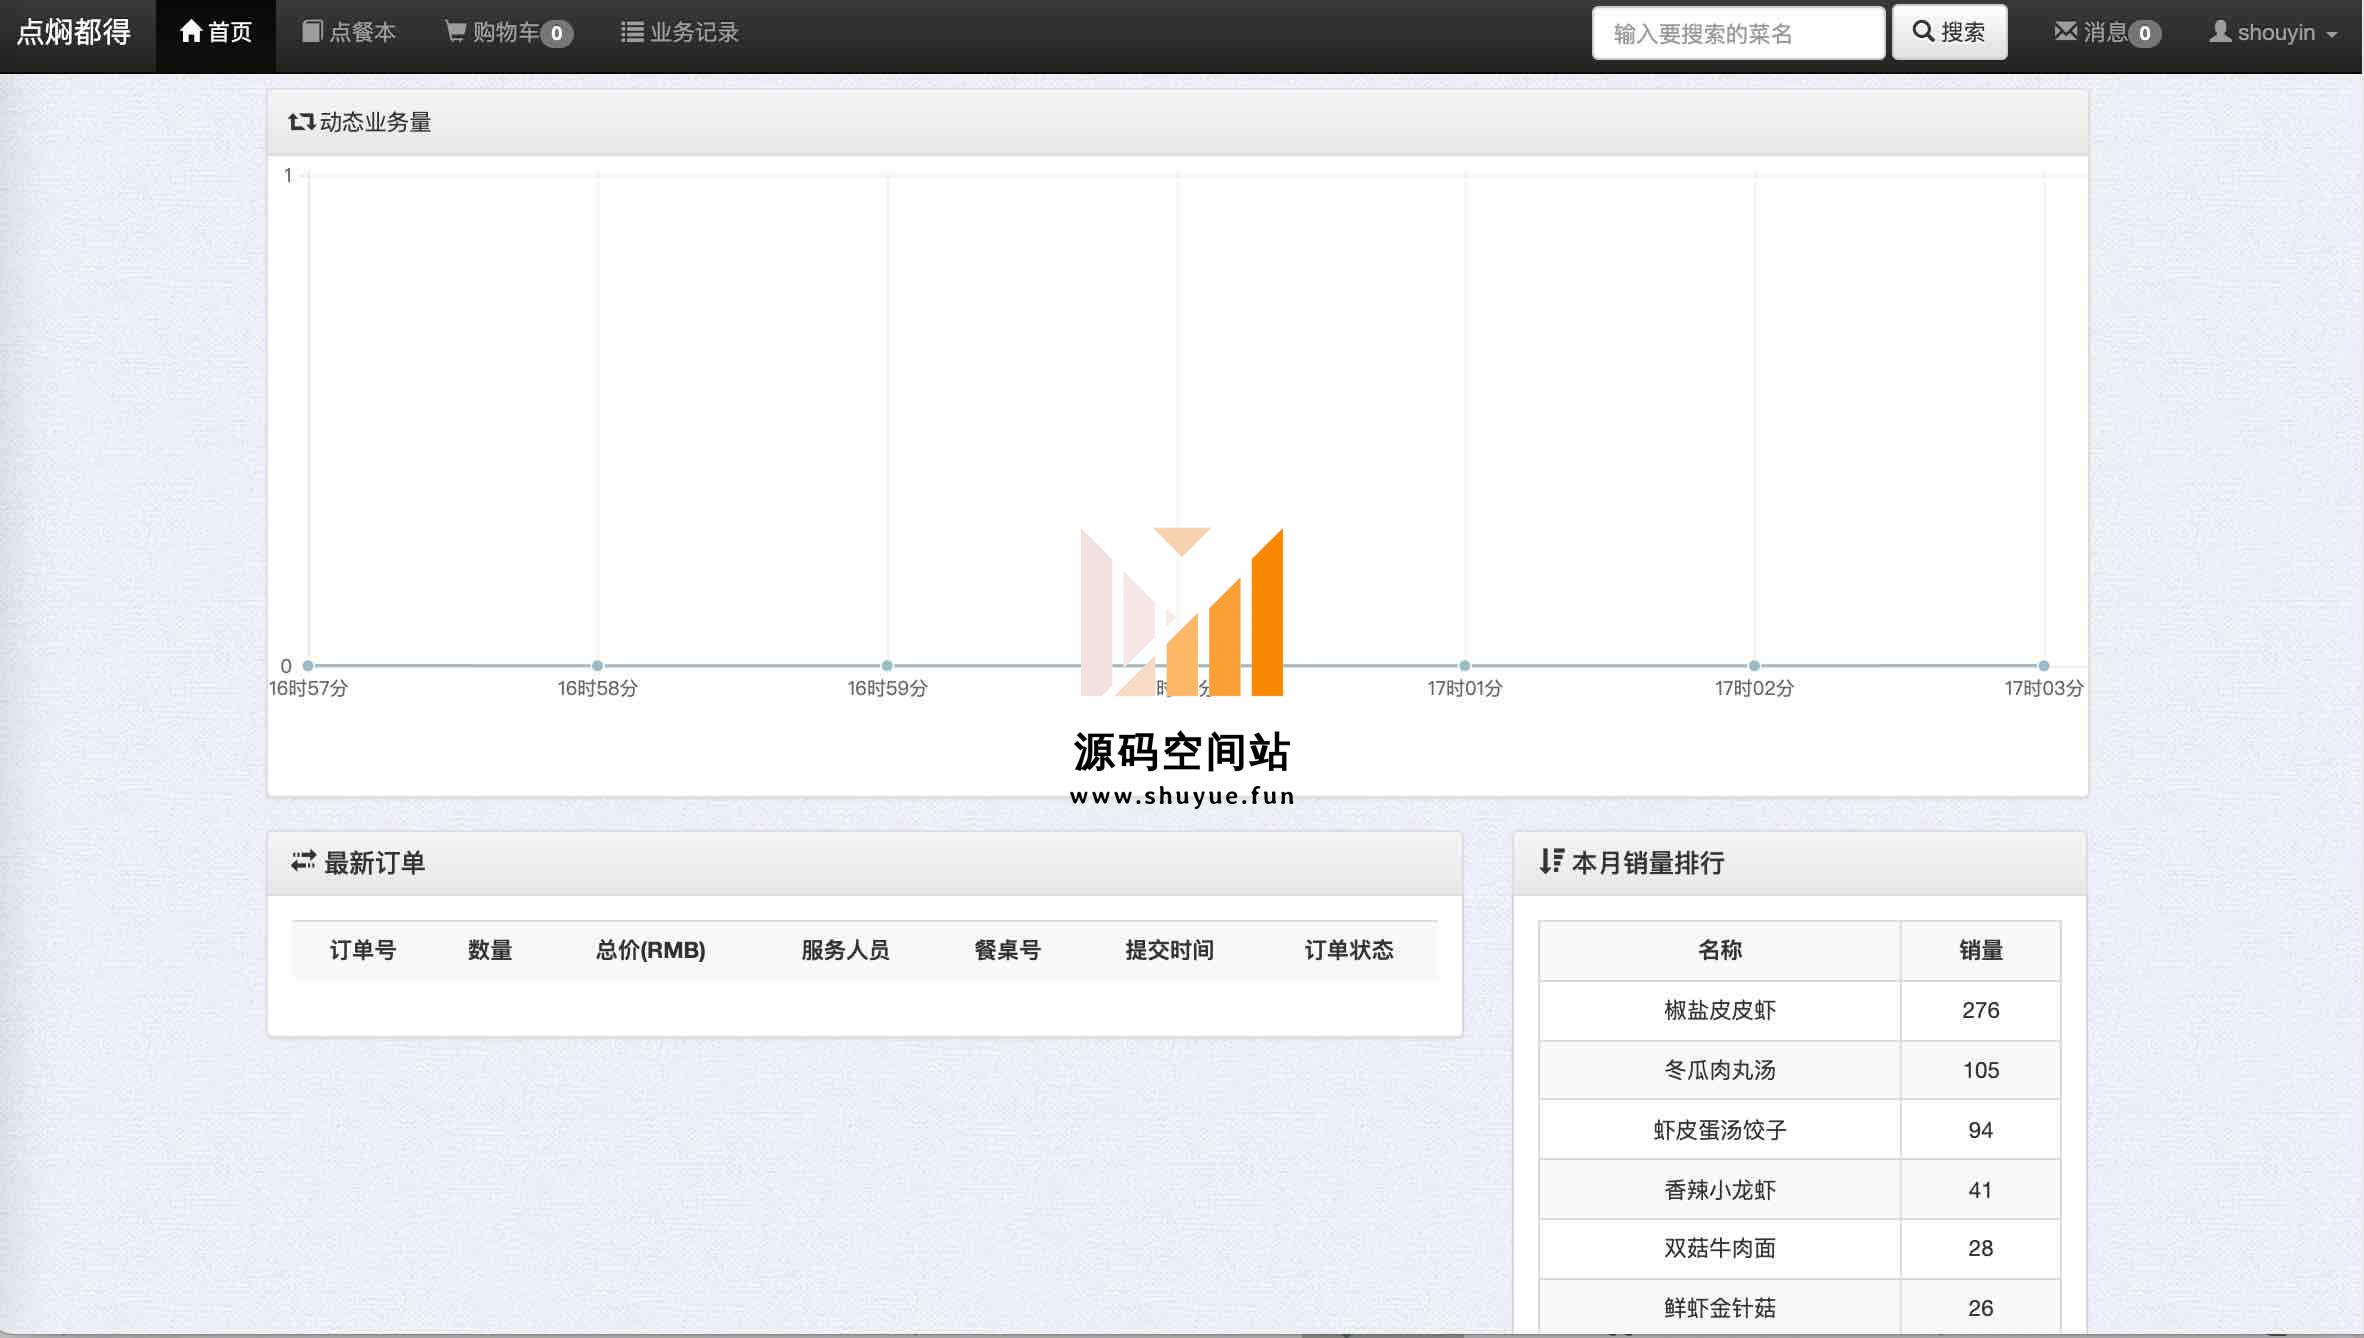This screenshot has width=2364, height=1338.
Task: Click the chart data point at 17时01分
Action: 1464,666
